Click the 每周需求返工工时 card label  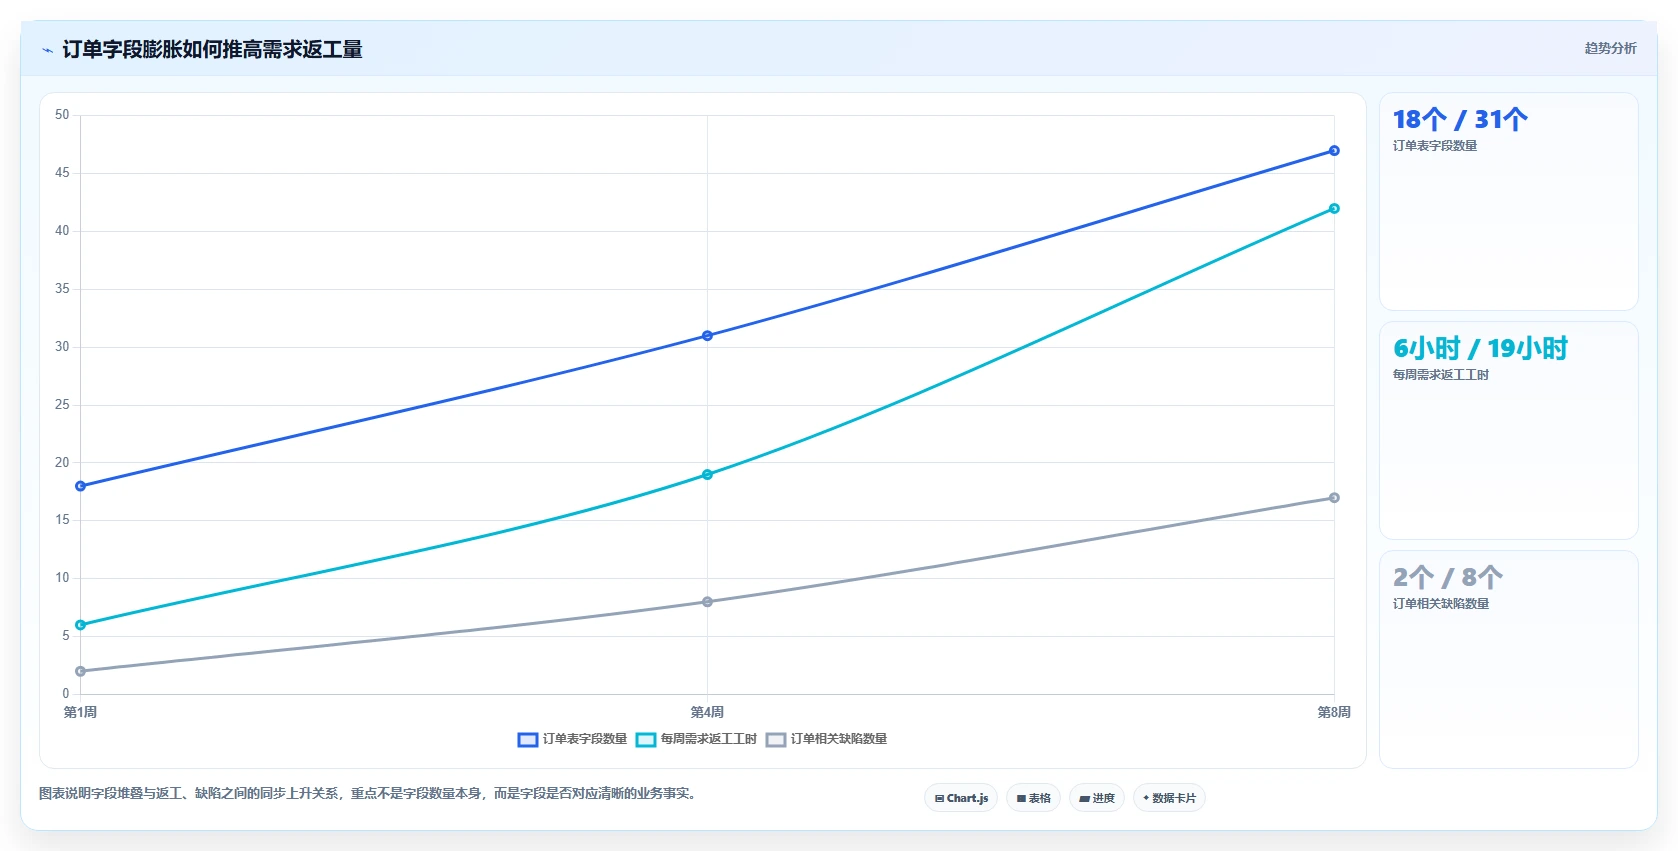coord(1441,375)
